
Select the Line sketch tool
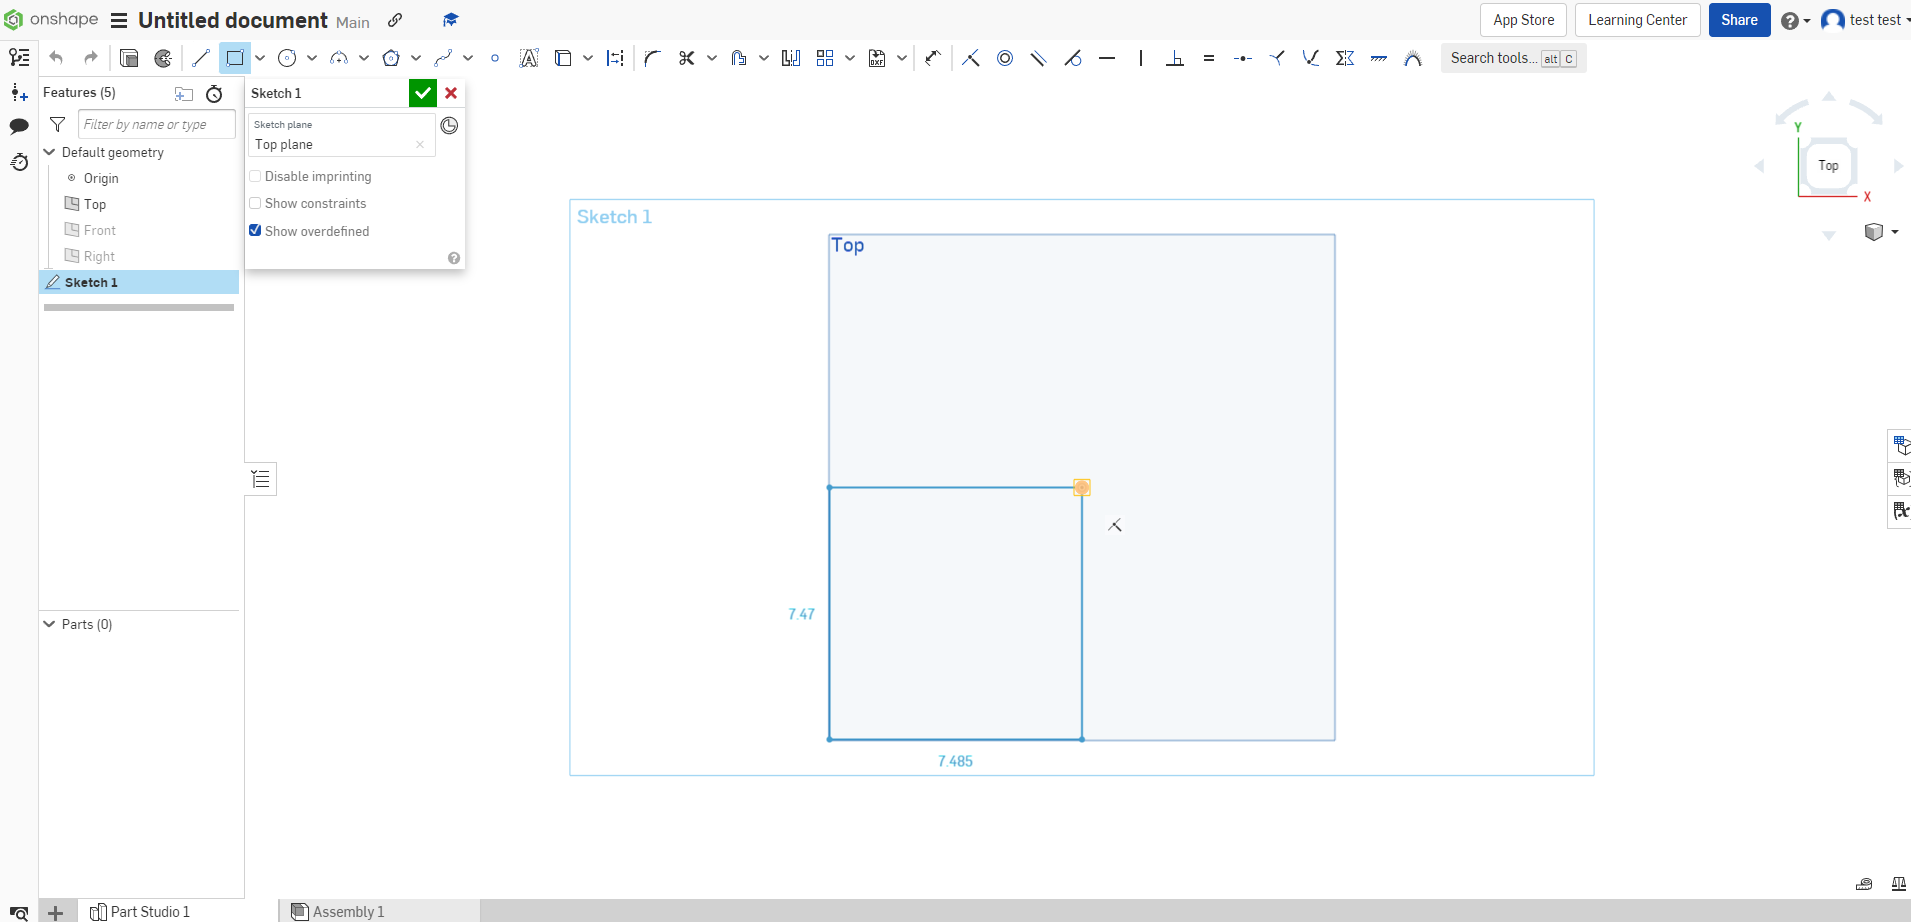200,57
